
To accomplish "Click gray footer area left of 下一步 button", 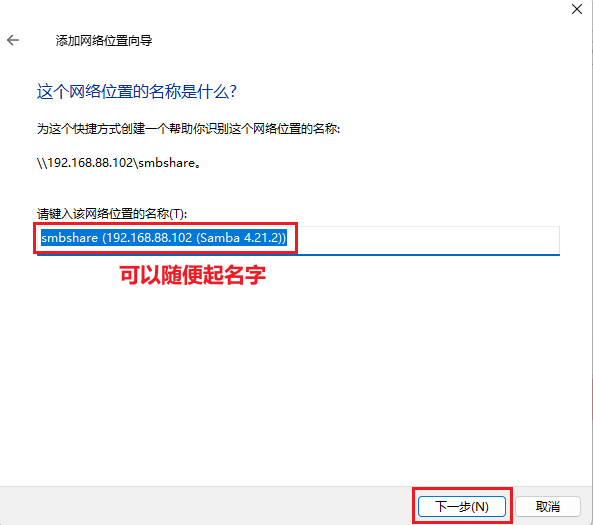I will [204, 506].
